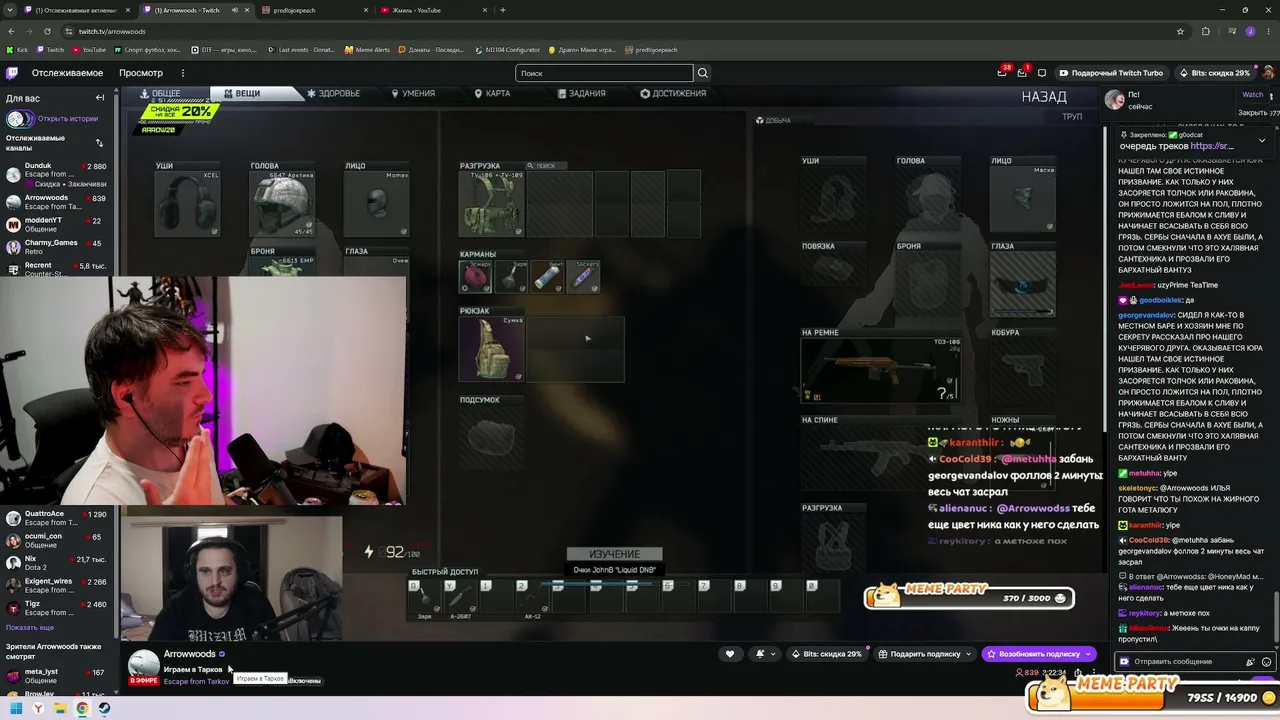
Task: Open the Twitch top-nav more options menu
Action: (x=183, y=73)
